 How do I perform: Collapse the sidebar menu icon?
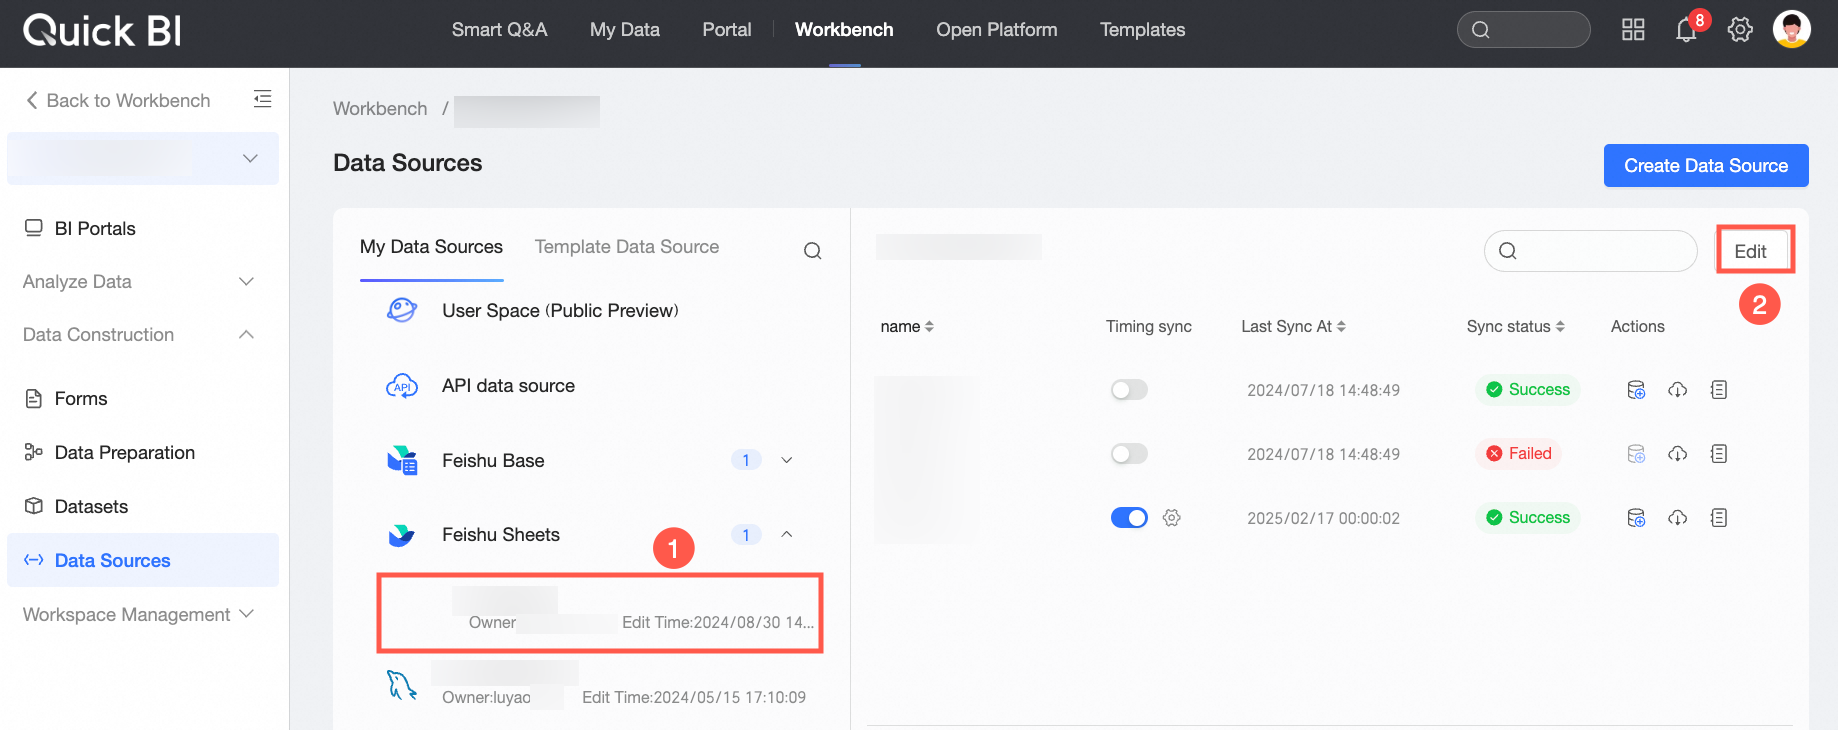tap(262, 99)
